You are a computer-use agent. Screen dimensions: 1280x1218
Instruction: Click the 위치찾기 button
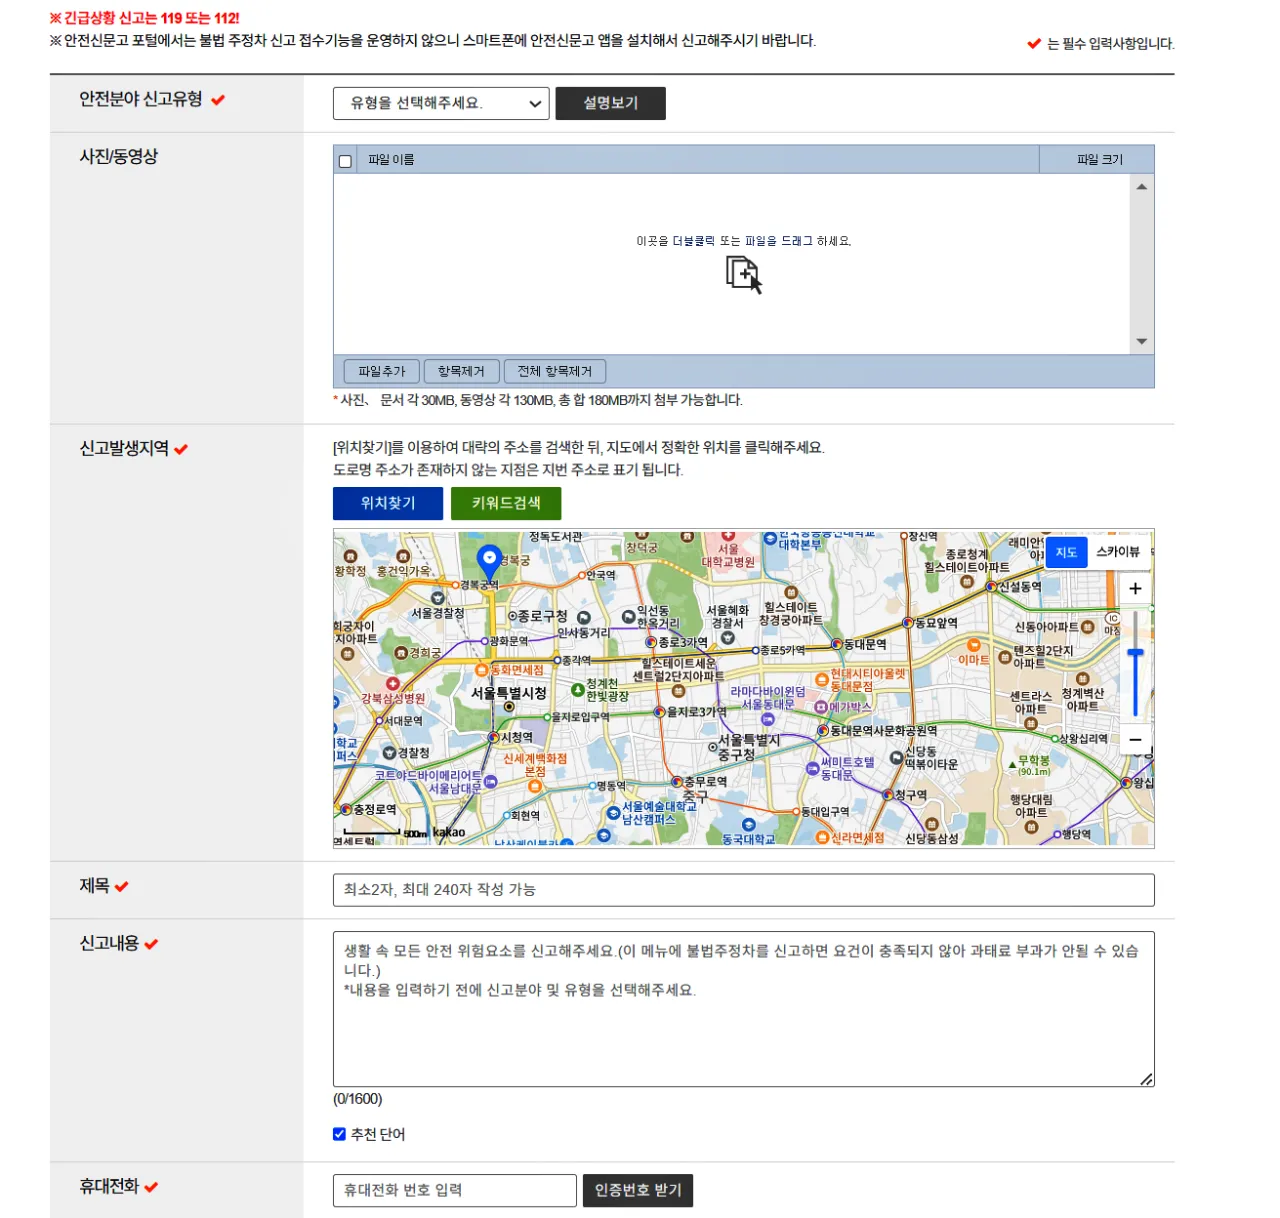(x=388, y=503)
